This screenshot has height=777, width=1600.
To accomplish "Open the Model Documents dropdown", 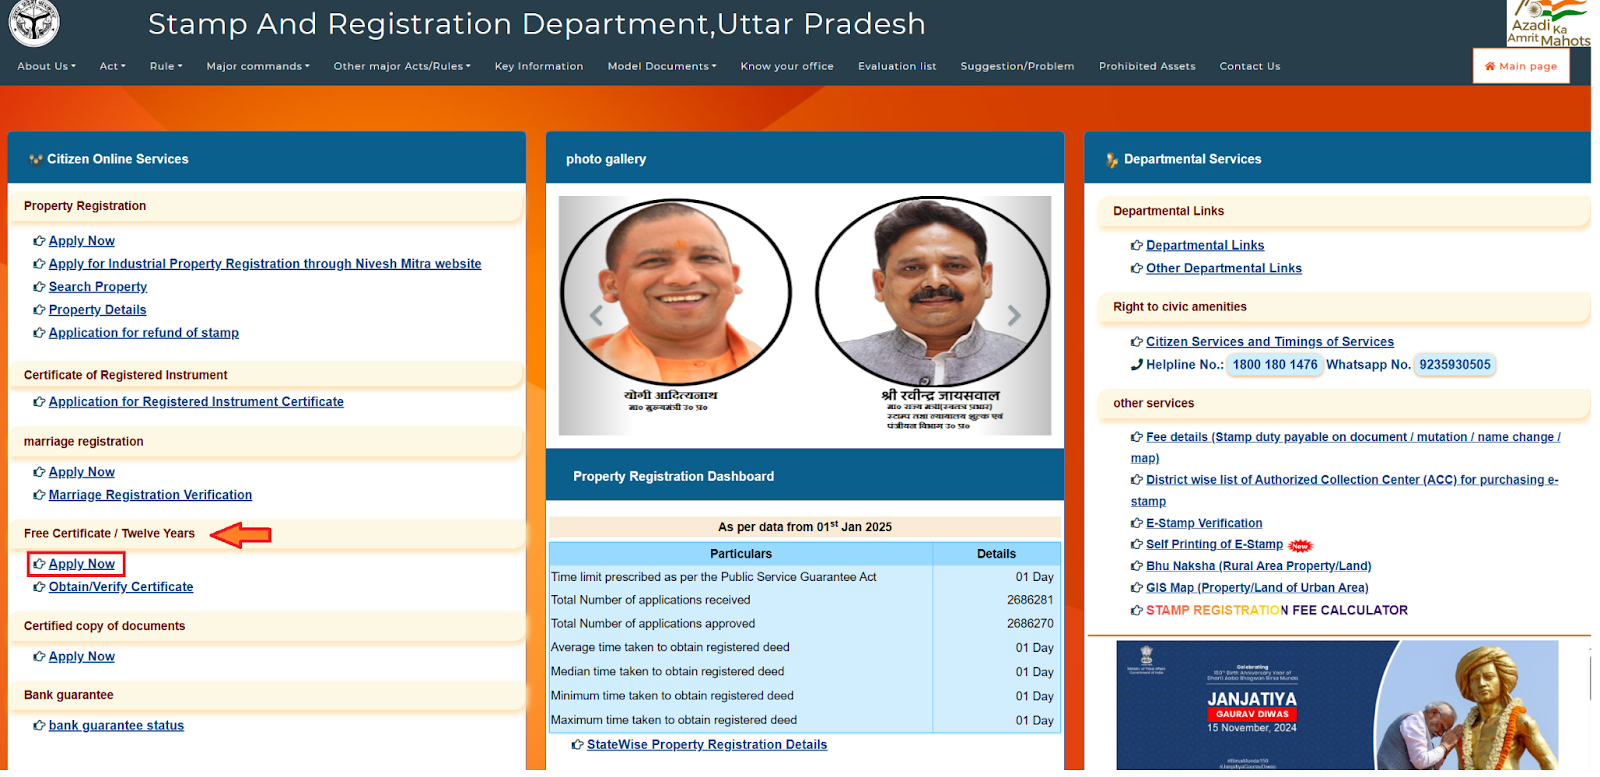I will point(661,66).
